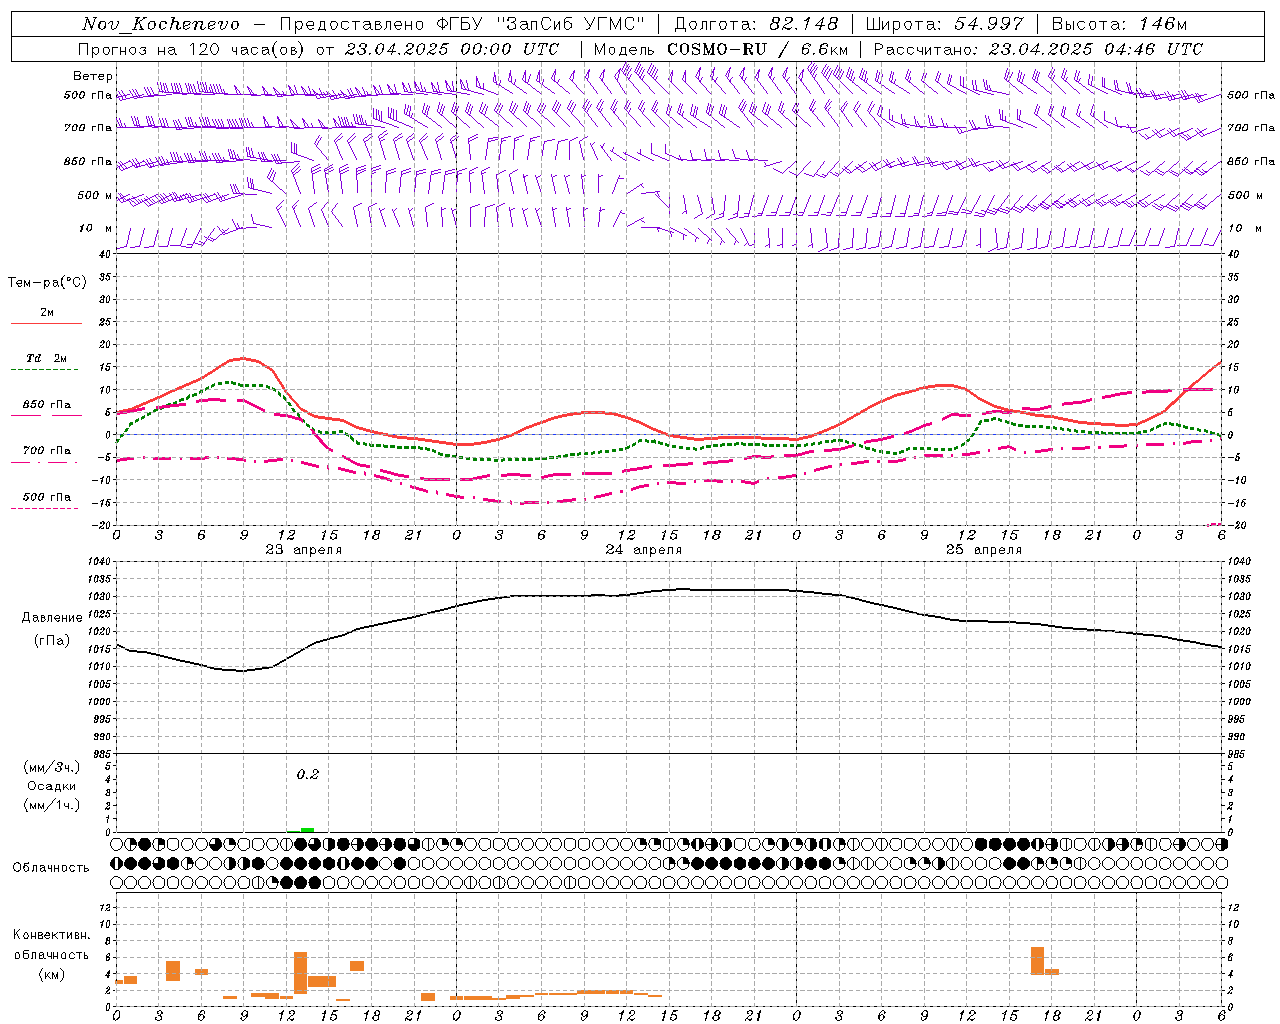Click the '500 гПа' temperature legend entry
The image size is (1280, 1024).
coord(46,497)
